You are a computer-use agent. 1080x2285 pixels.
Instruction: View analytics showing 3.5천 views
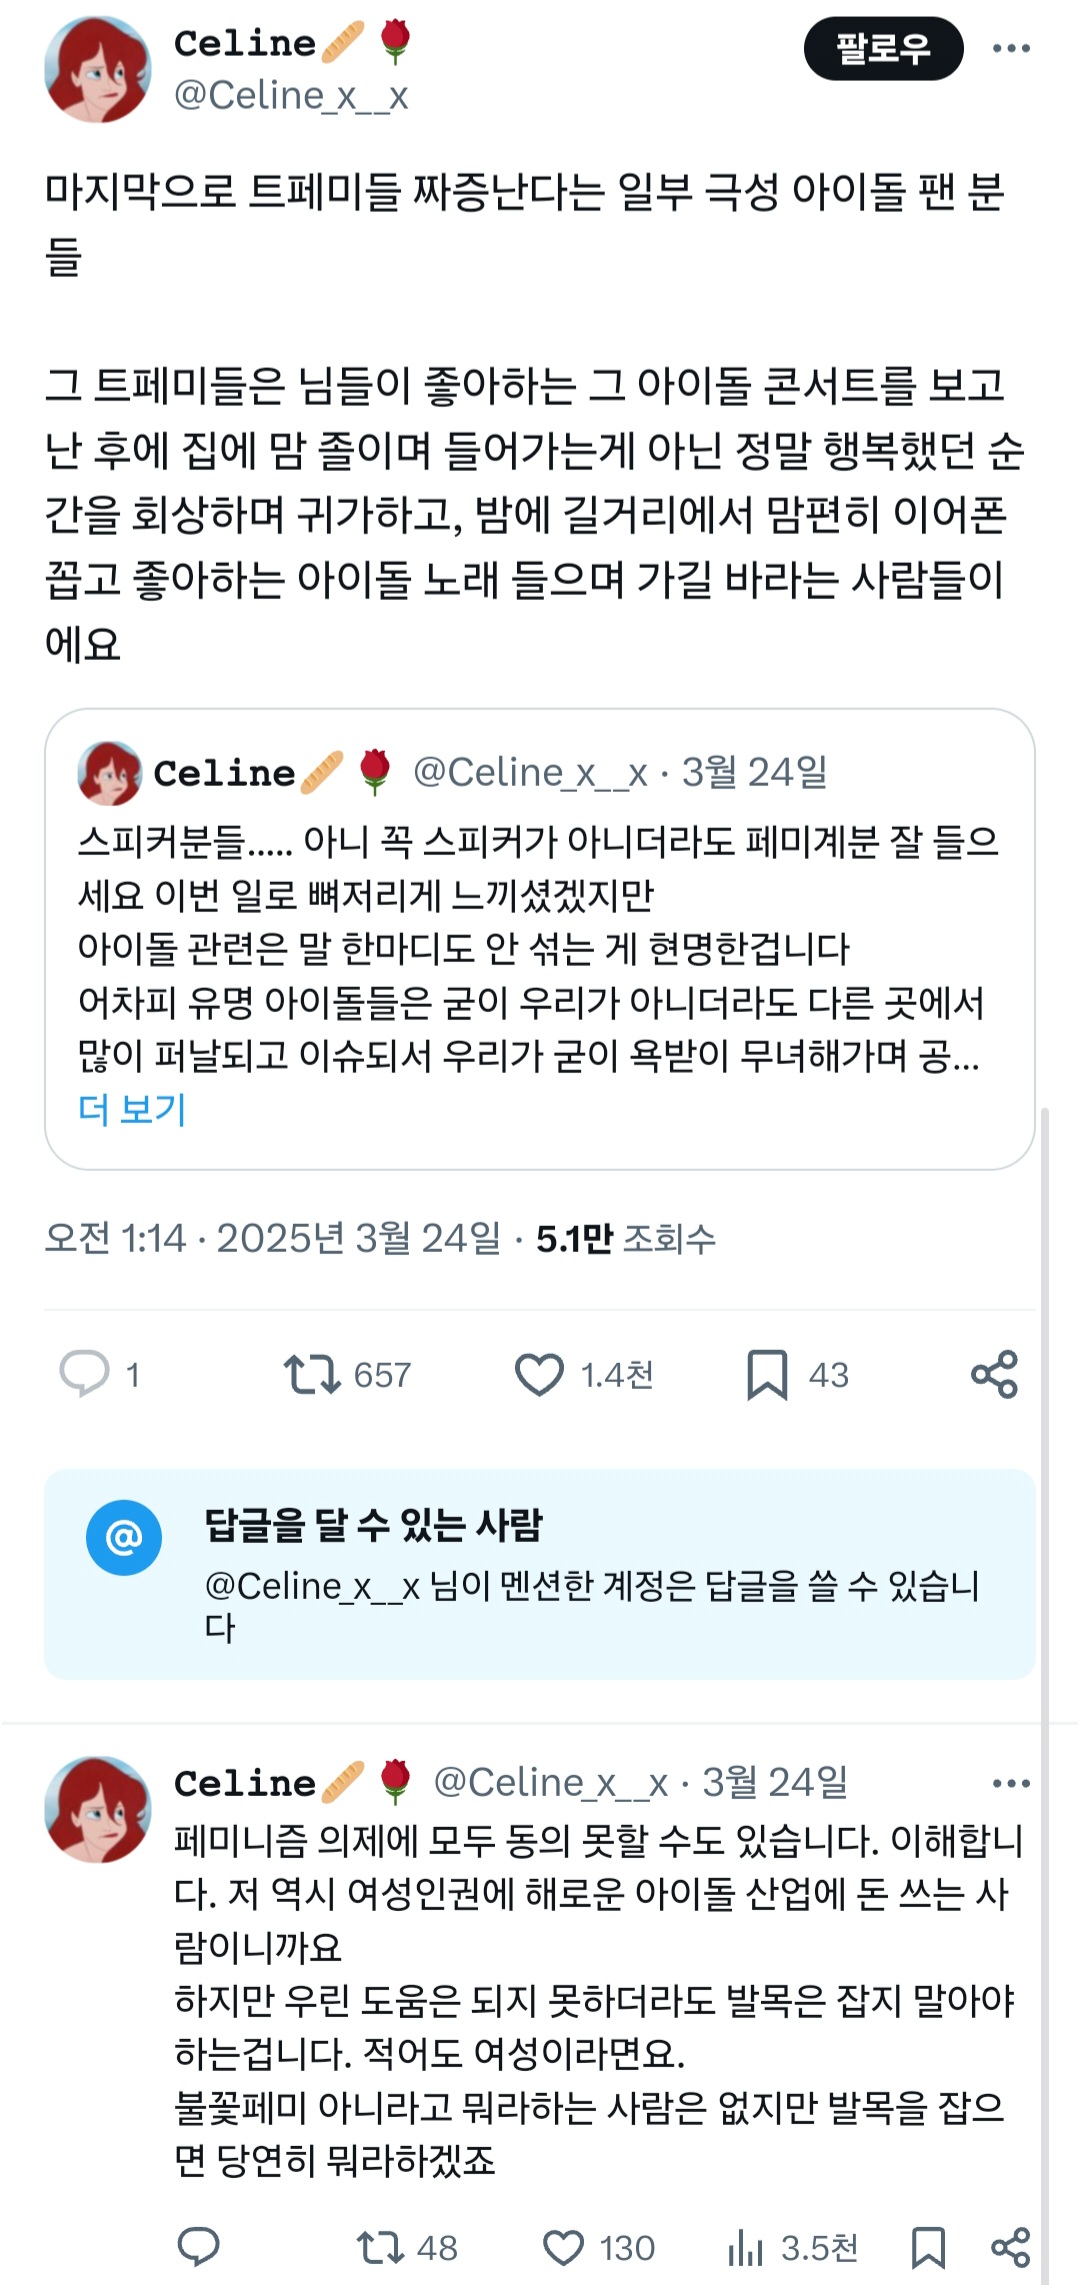click(746, 2248)
